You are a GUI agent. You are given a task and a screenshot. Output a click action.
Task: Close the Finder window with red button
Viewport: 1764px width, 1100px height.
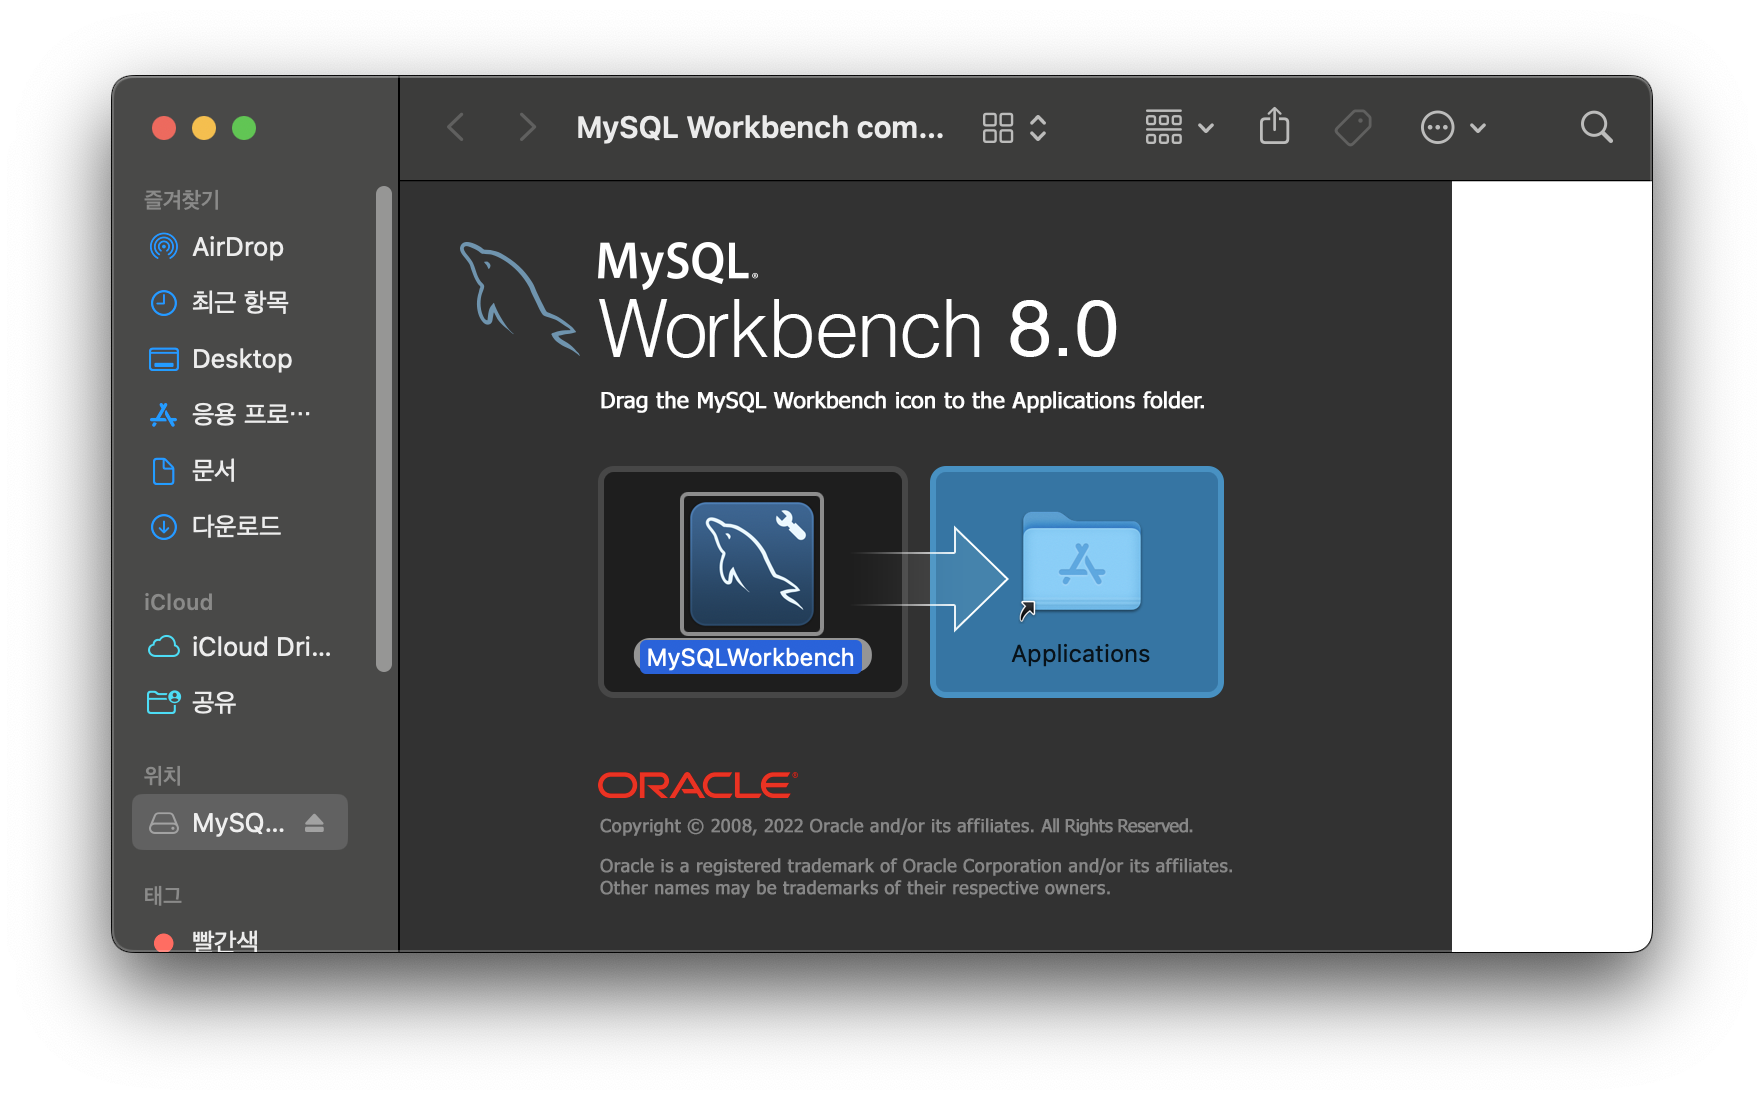(164, 128)
